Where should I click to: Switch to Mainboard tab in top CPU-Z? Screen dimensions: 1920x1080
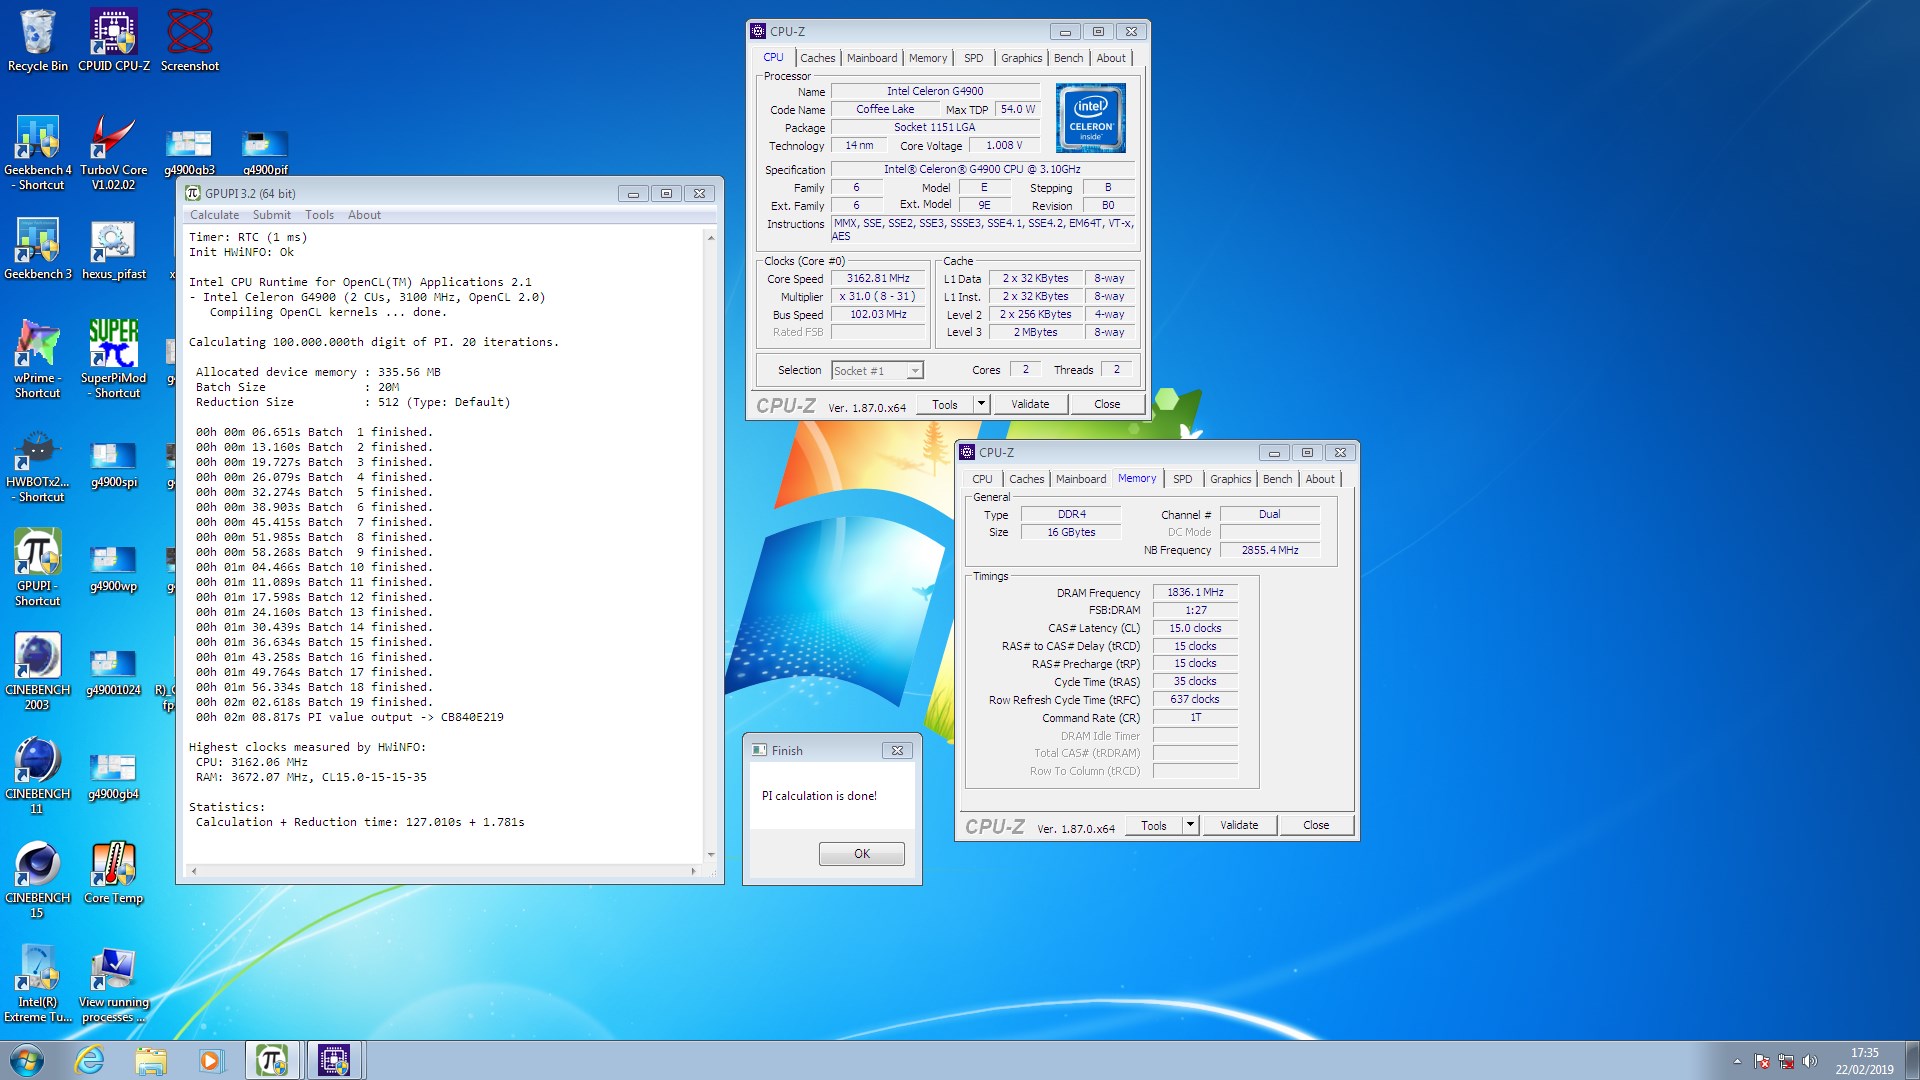[x=872, y=58]
